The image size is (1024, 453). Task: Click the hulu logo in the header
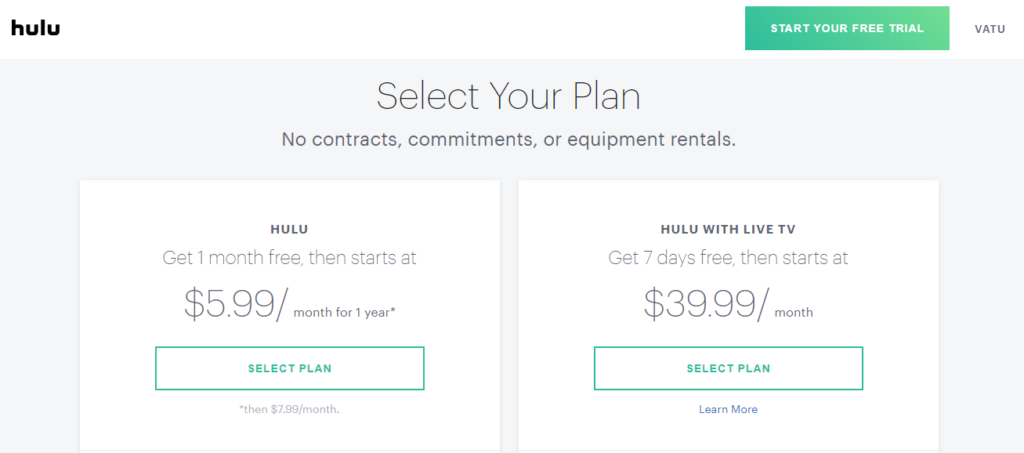(35, 28)
